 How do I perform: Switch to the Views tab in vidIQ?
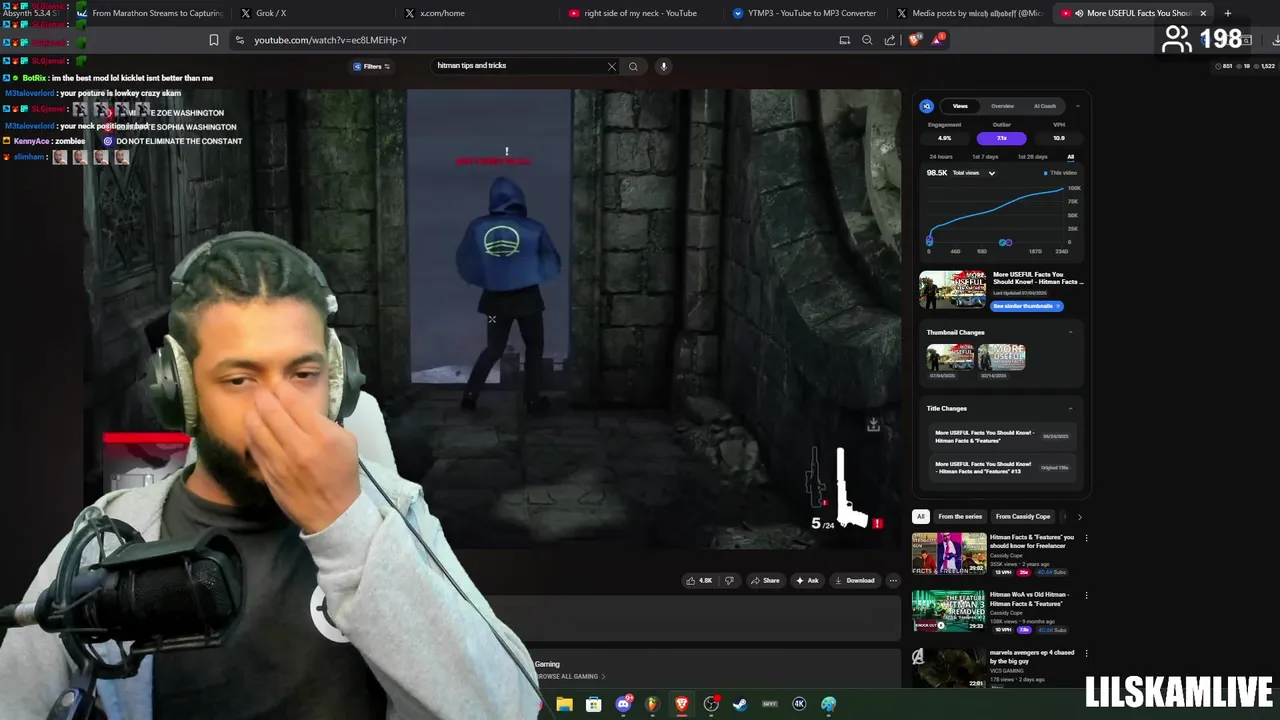pyautogui.click(x=960, y=106)
